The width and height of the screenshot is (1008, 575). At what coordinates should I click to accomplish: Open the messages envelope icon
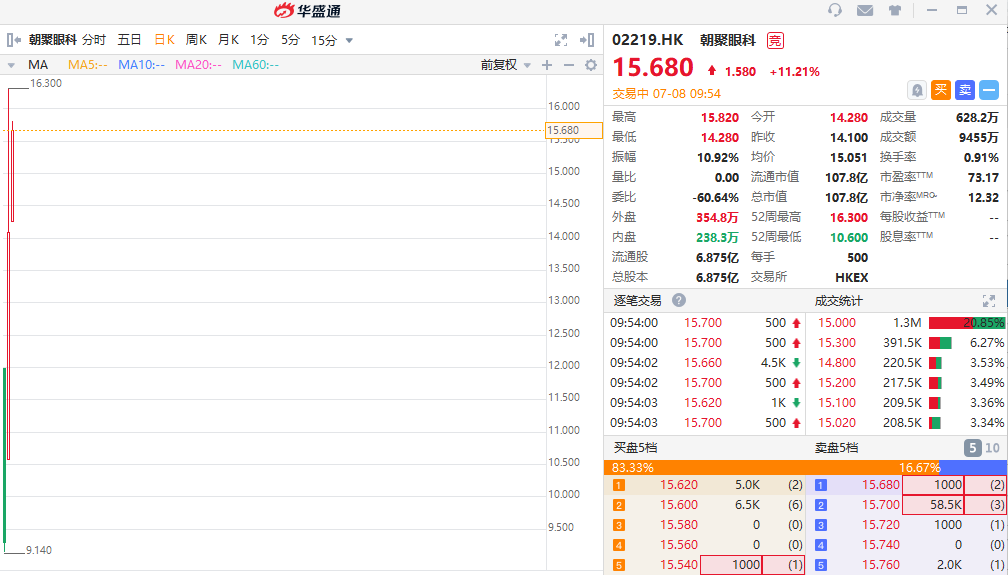pyautogui.click(x=865, y=11)
